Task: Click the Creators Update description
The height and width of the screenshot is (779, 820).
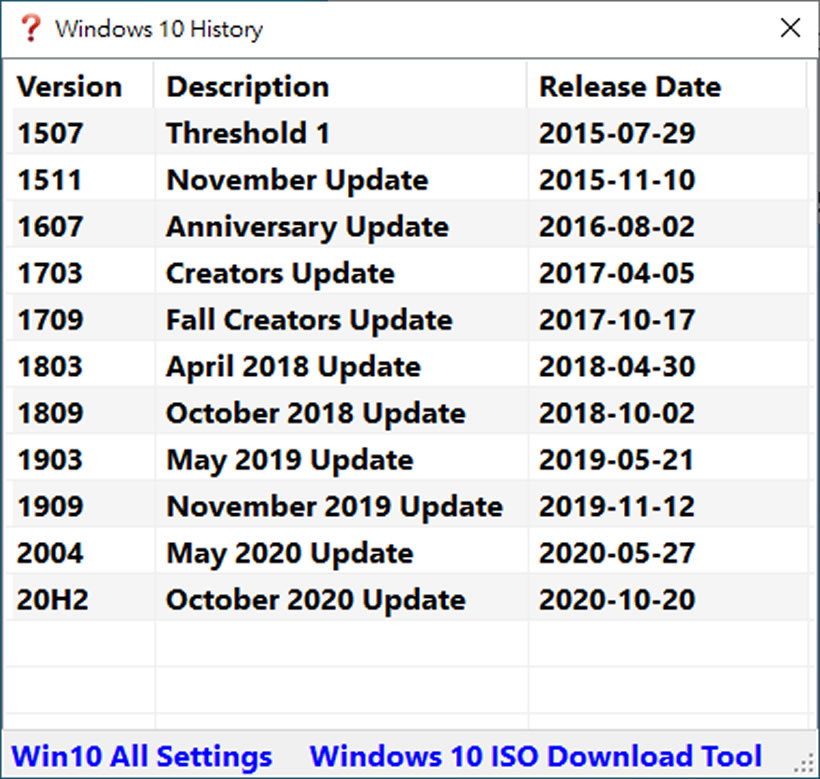Action: click(x=280, y=273)
